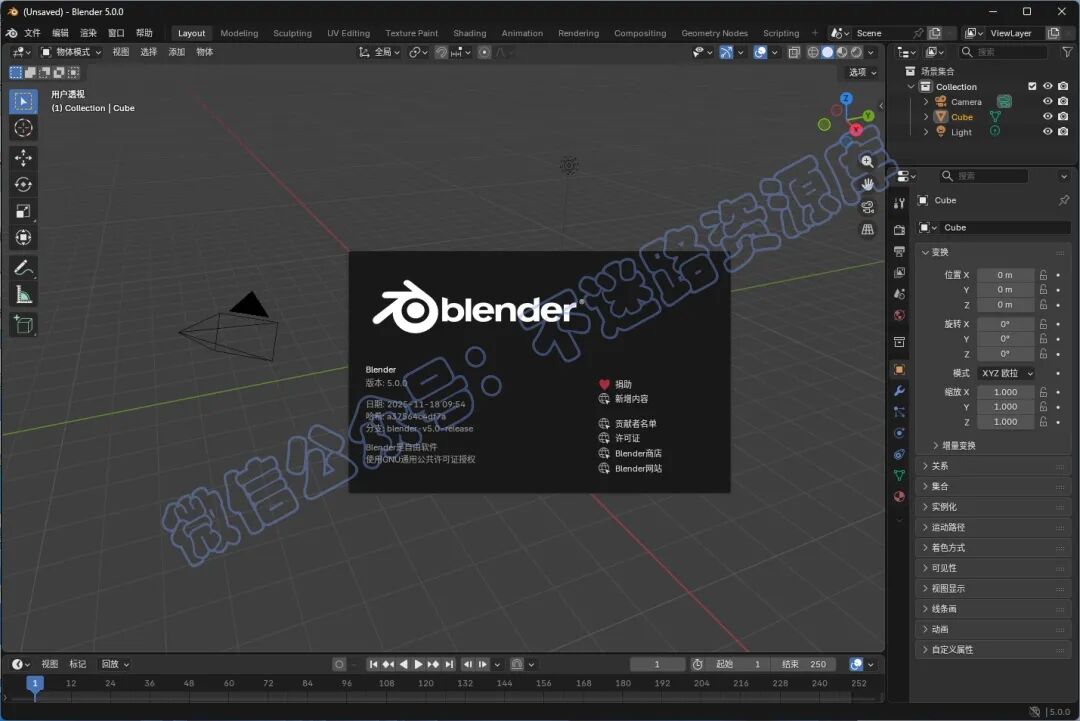
Task: Select the Annotate tool
Action: [x=23, y=267]
